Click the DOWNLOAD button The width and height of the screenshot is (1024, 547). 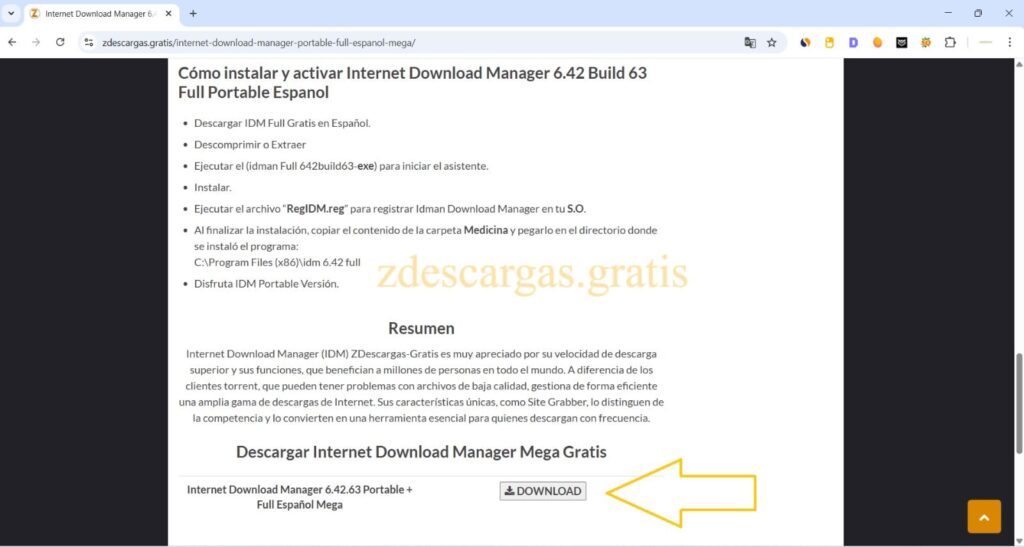point(543,491)
